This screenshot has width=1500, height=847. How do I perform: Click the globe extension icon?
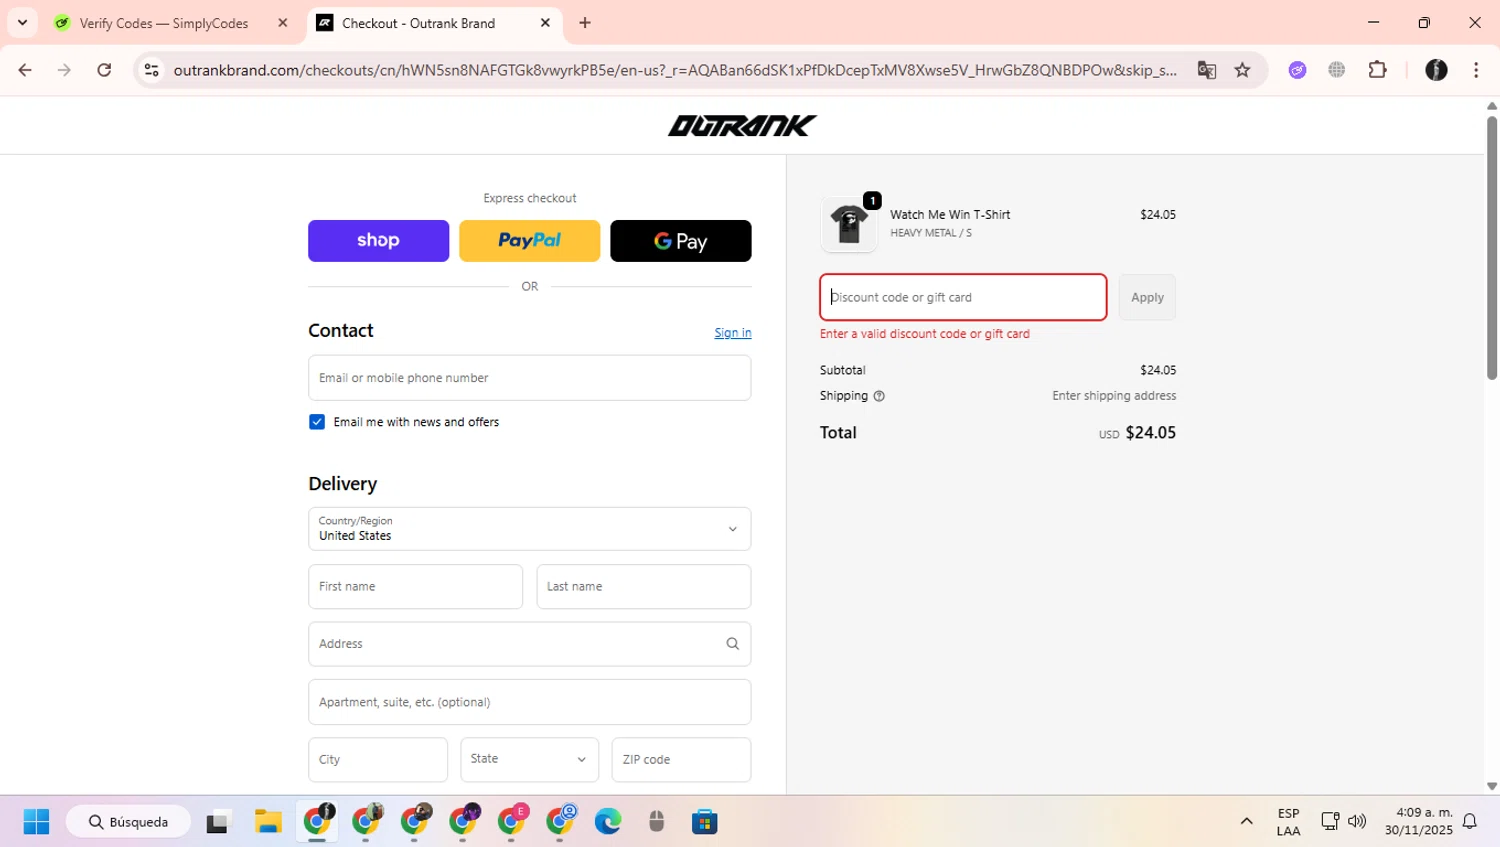1337,70
